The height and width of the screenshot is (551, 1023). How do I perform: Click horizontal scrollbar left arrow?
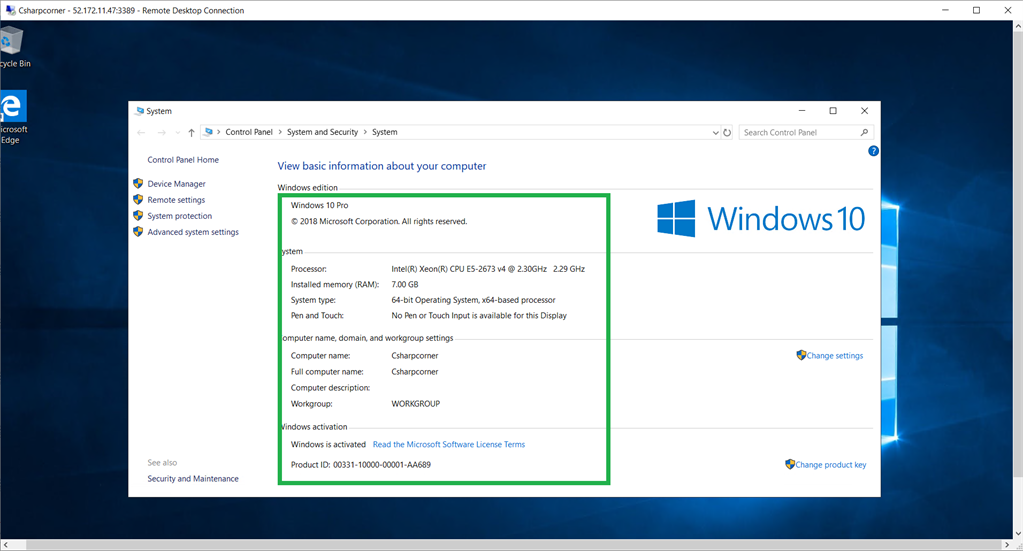[x=5, y=544]
